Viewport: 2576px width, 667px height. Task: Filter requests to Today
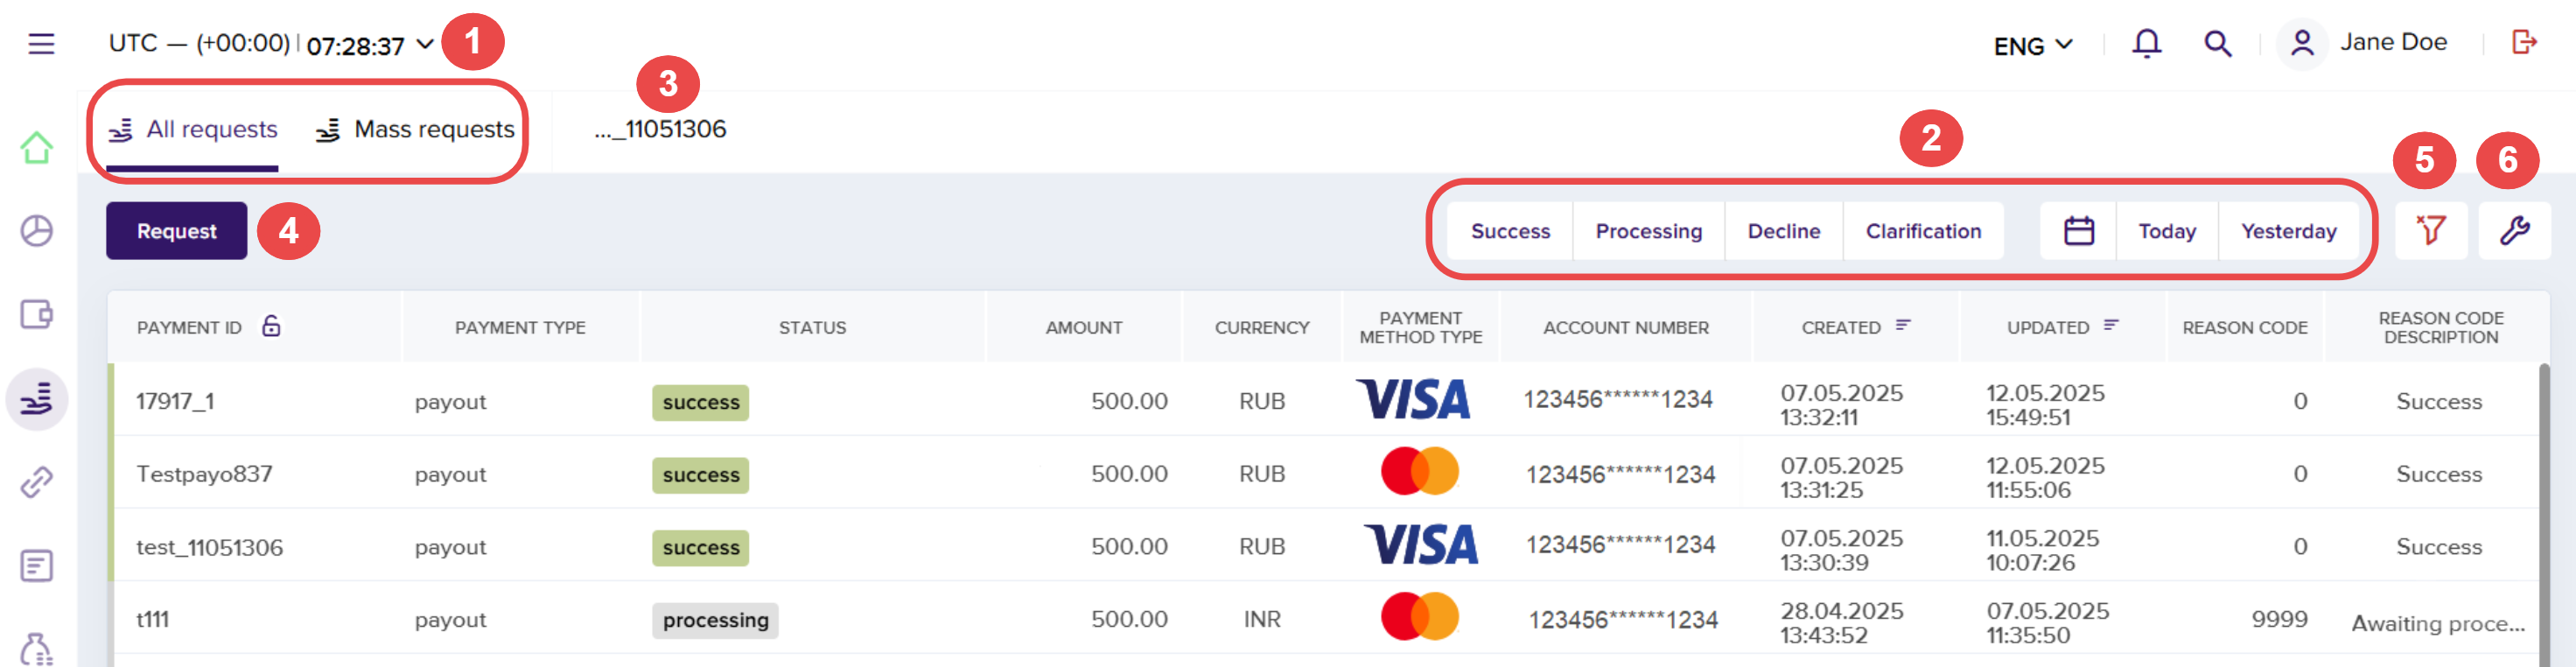[x=2167, y=231]
